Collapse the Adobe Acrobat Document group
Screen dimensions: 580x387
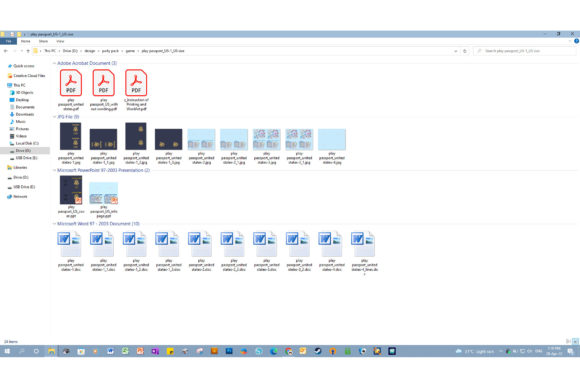54,63
